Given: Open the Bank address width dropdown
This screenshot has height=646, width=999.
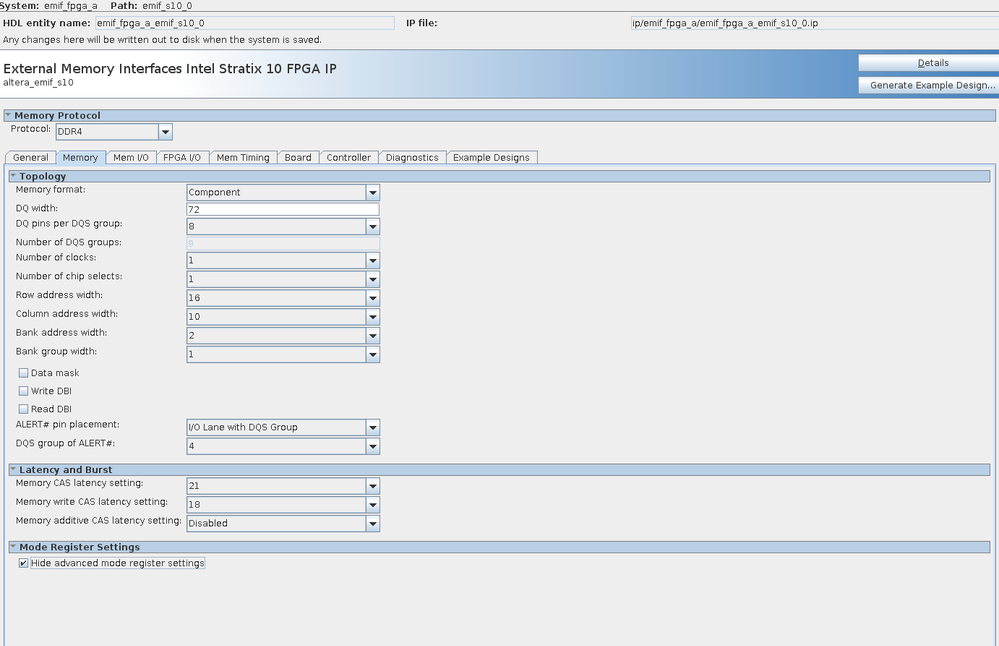Looking at the screenshot, I should point(373,335).
